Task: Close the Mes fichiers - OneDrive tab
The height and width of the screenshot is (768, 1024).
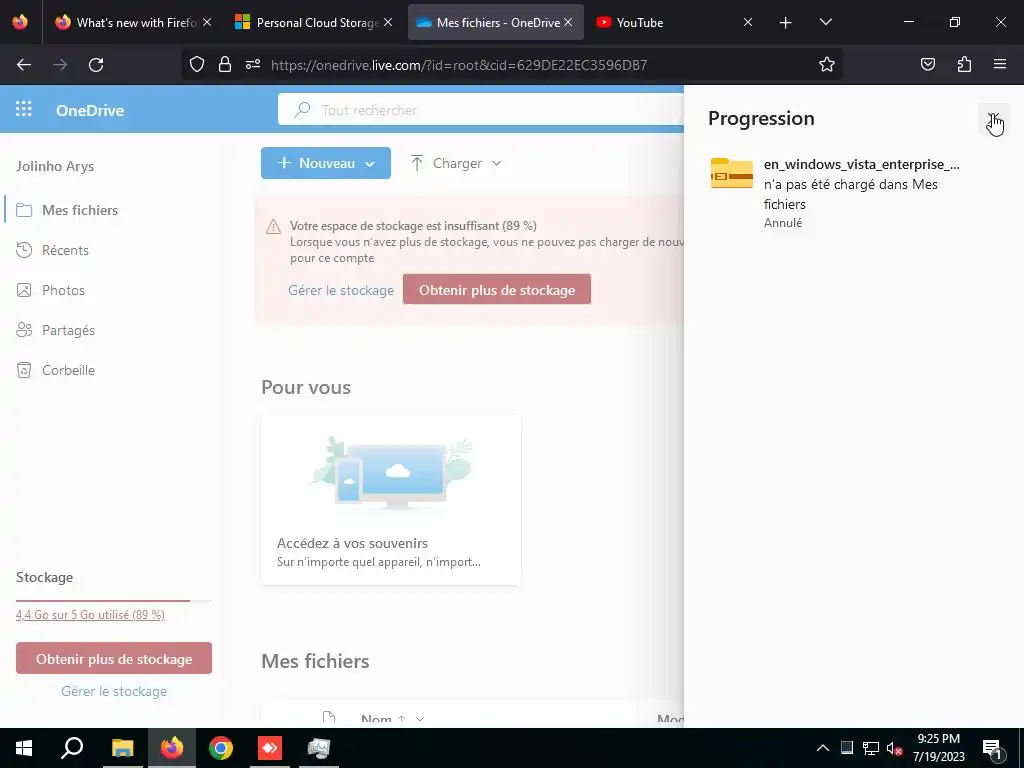Action: point(568,22)
